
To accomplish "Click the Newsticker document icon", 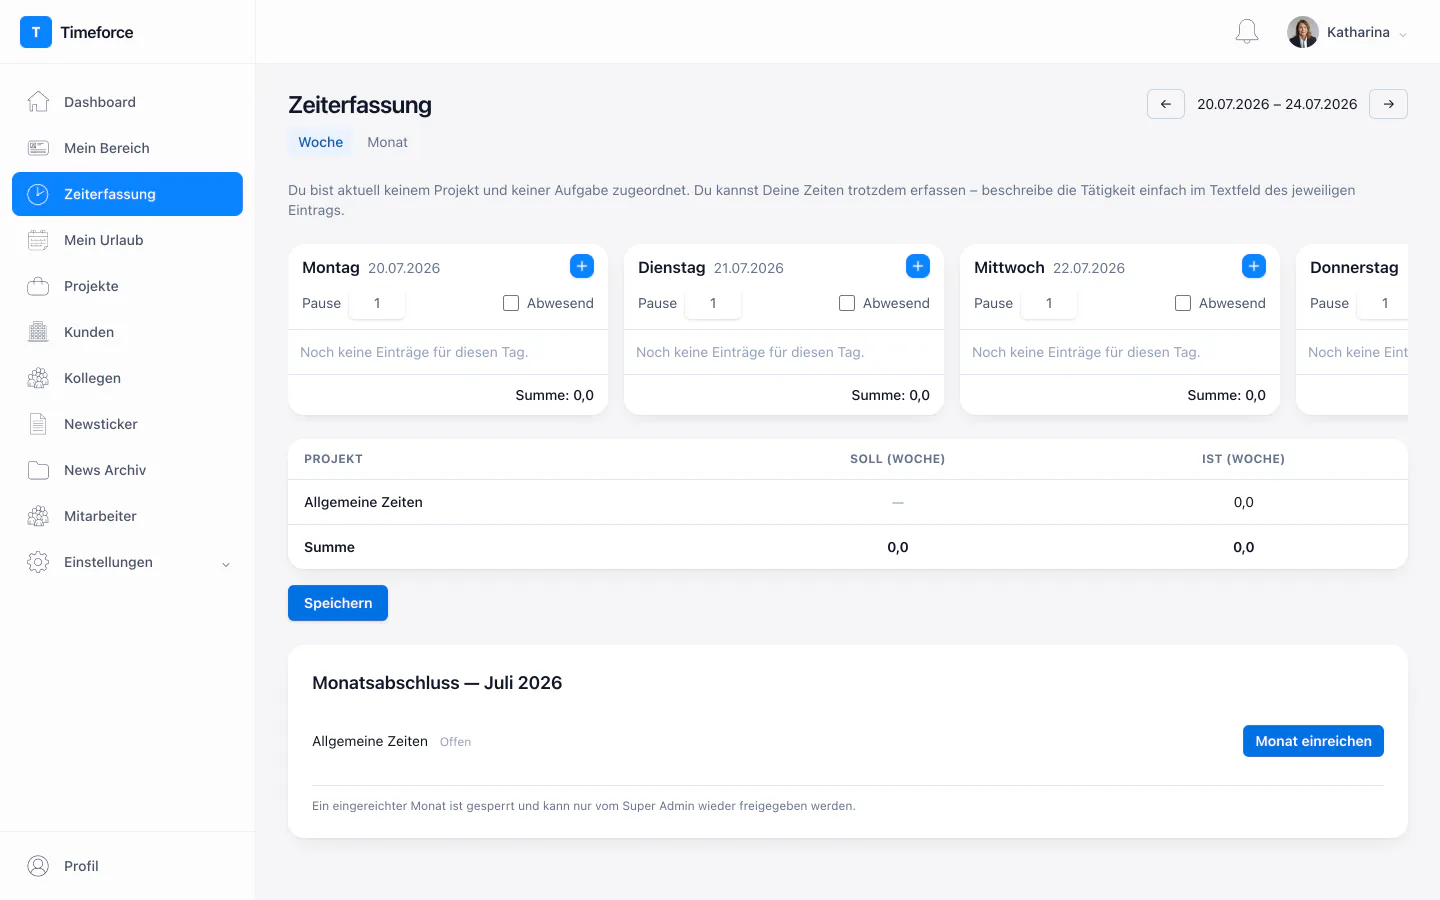I will (x=38, y=424).
